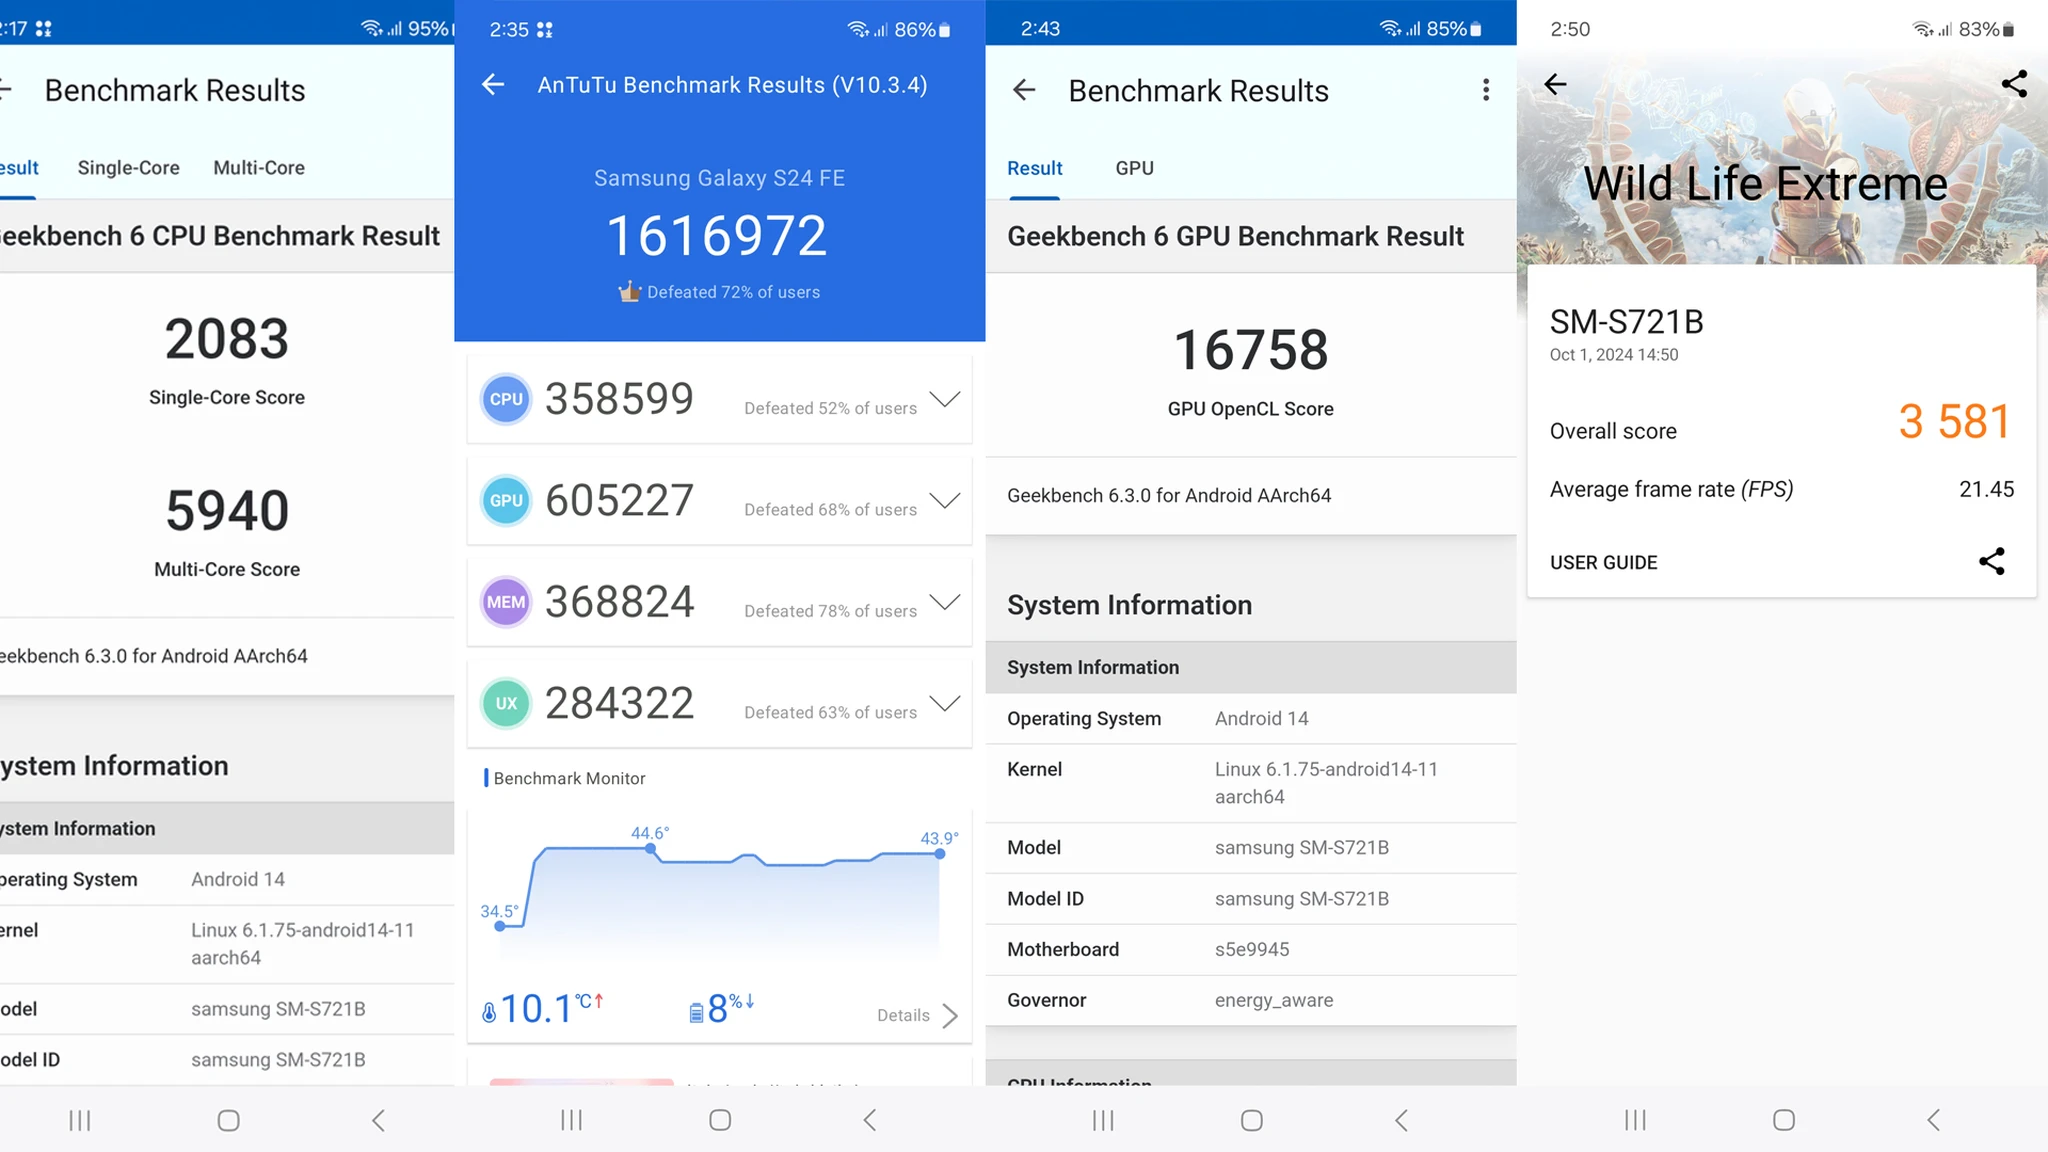Viewport: 2048px width, 1152px height.
Task: Tap Wild Life Extreme banner image
Action: pyautogui.click(x=1782, y=160)
